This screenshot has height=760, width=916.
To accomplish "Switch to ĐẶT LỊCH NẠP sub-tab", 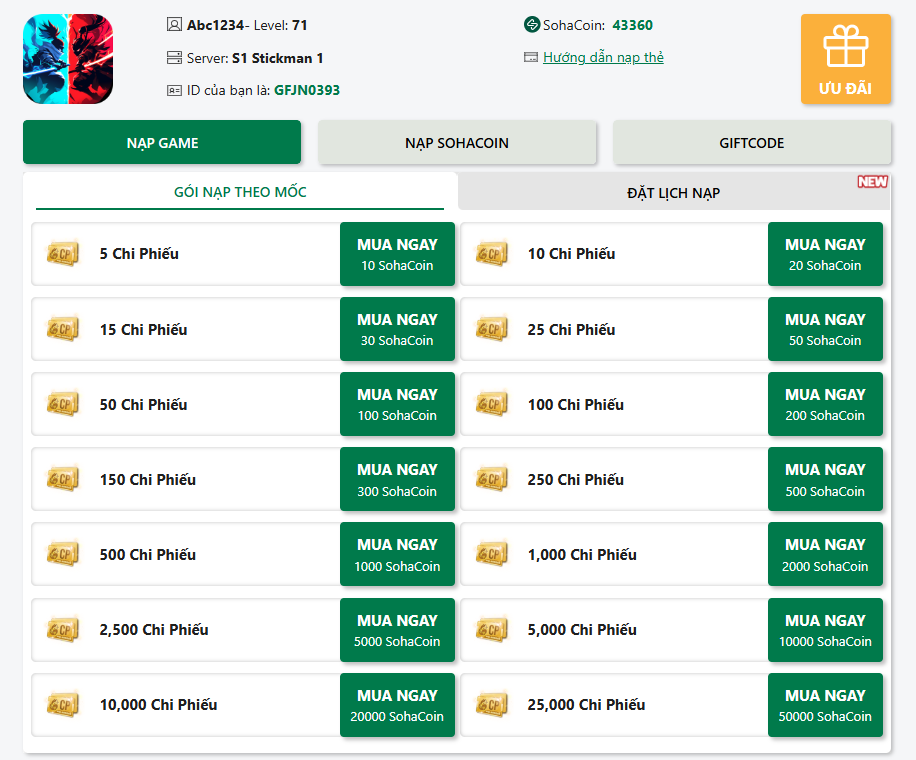I will click(x=674, y=193).
